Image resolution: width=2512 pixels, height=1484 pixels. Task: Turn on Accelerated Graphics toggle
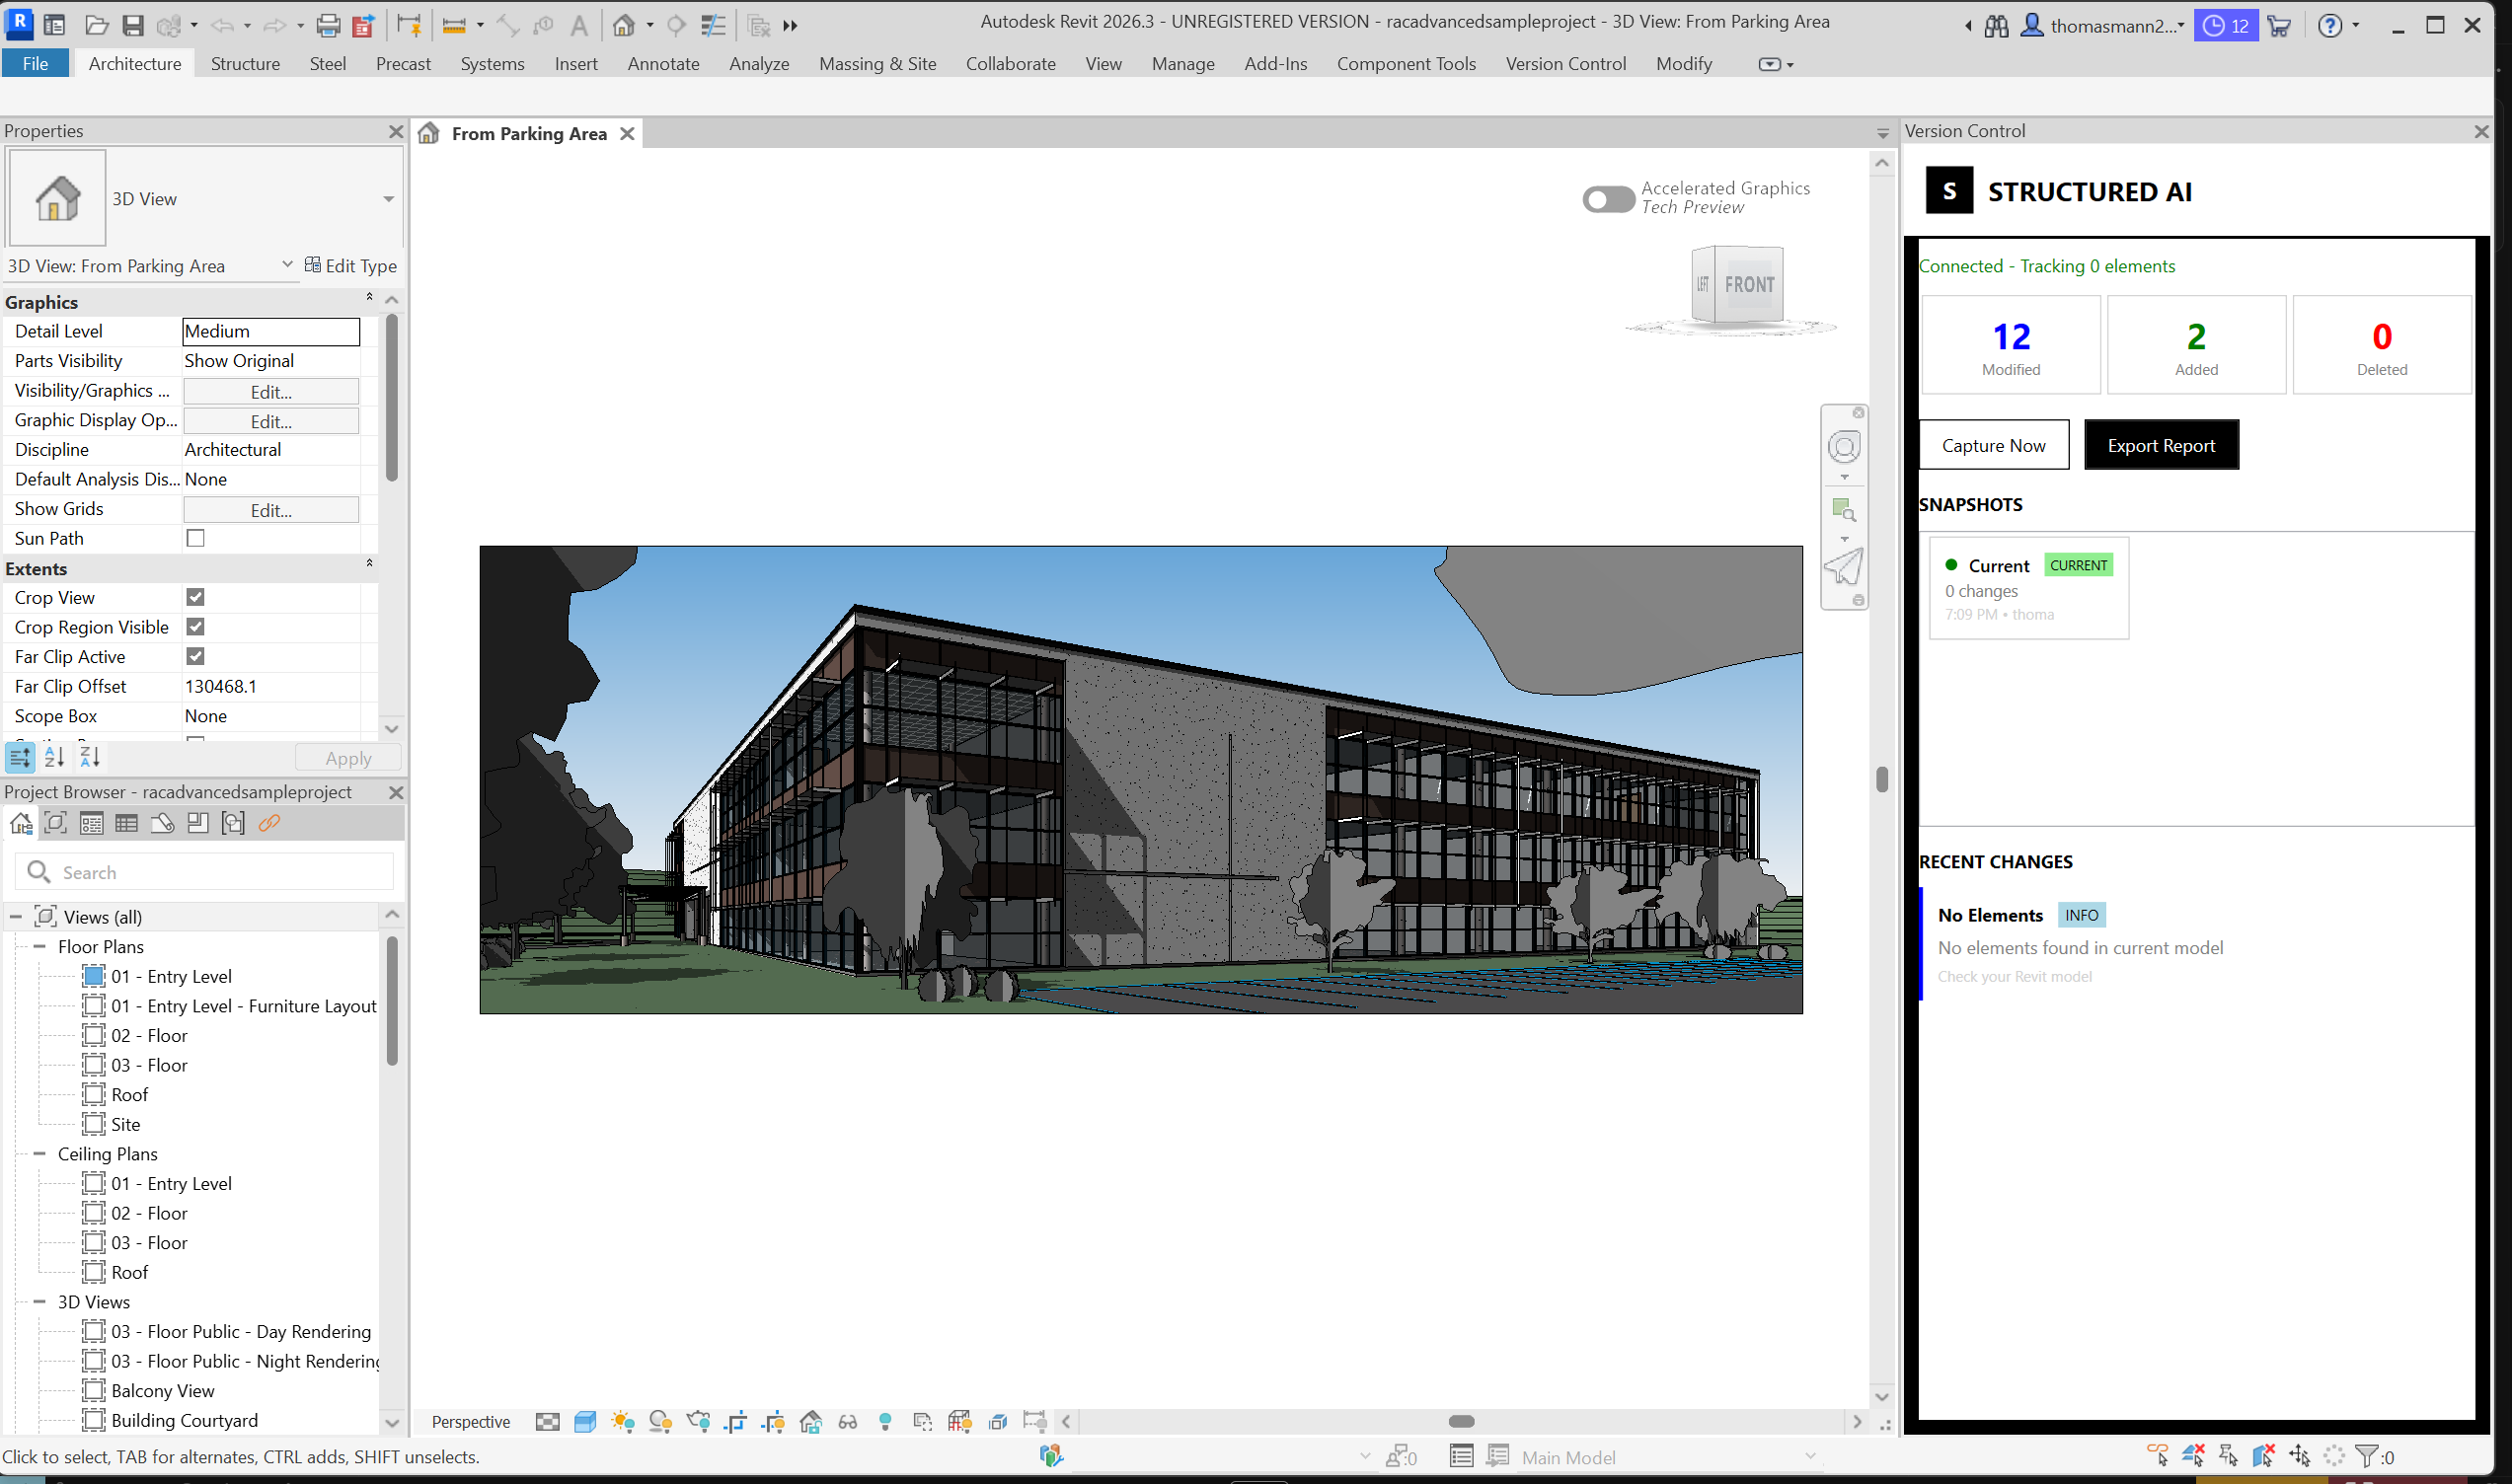point(1608,199)
